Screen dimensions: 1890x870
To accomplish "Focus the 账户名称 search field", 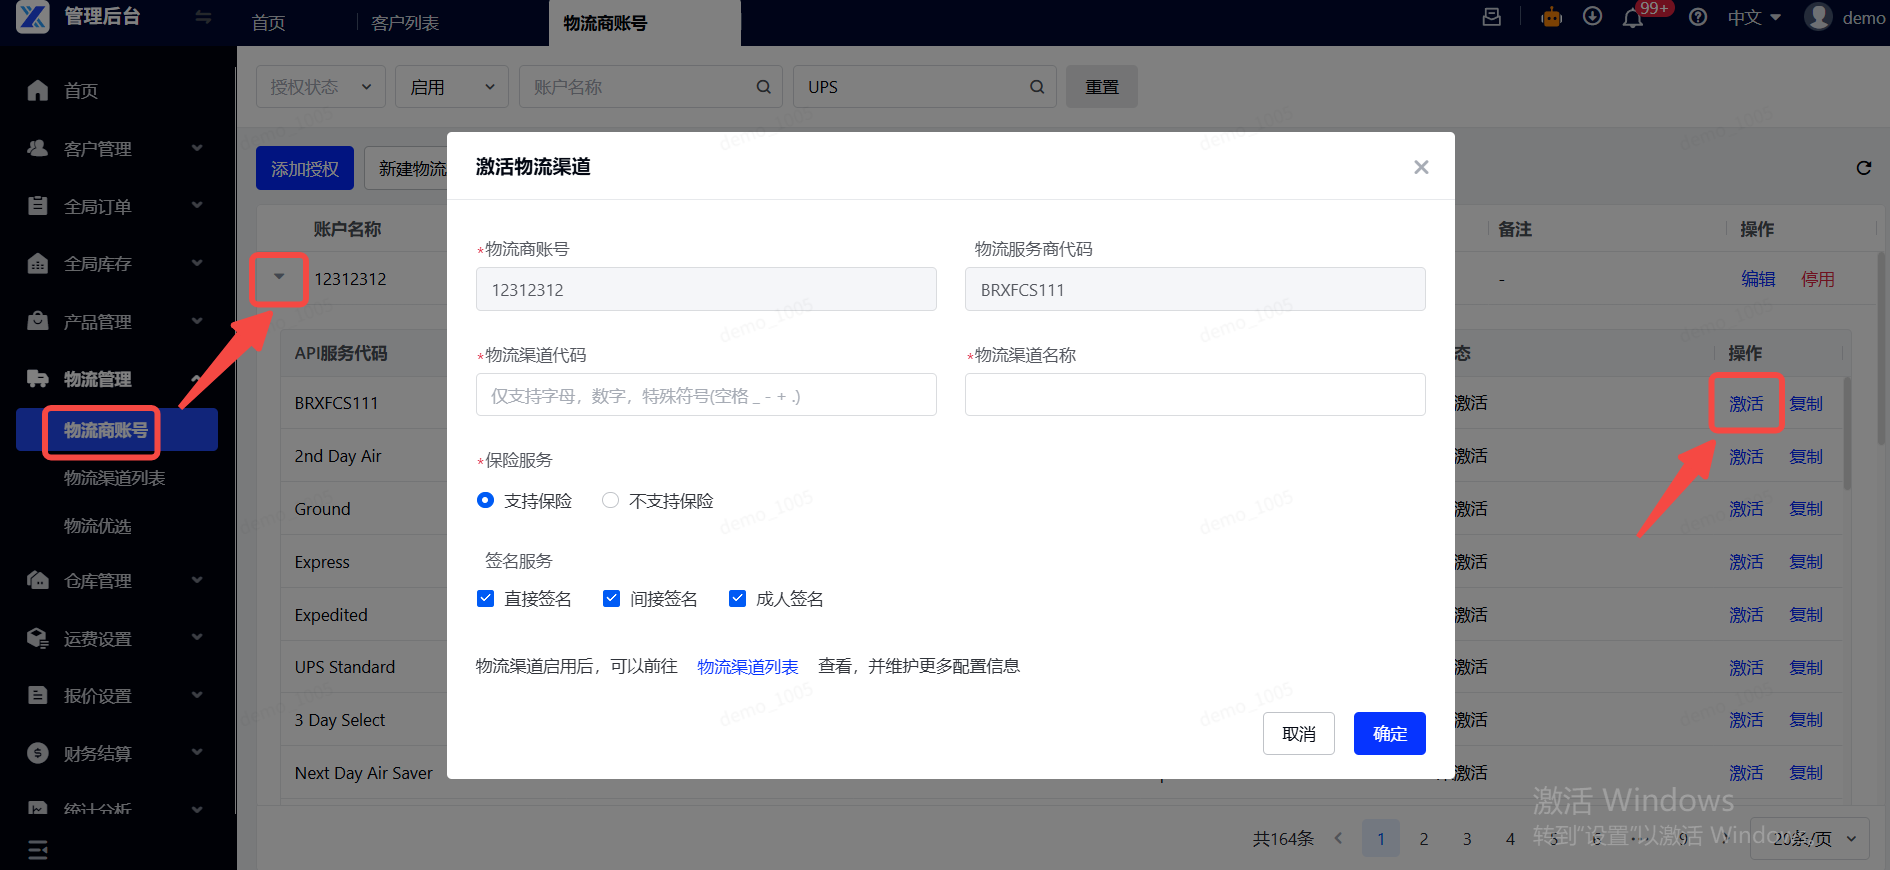I will [650, 87].
